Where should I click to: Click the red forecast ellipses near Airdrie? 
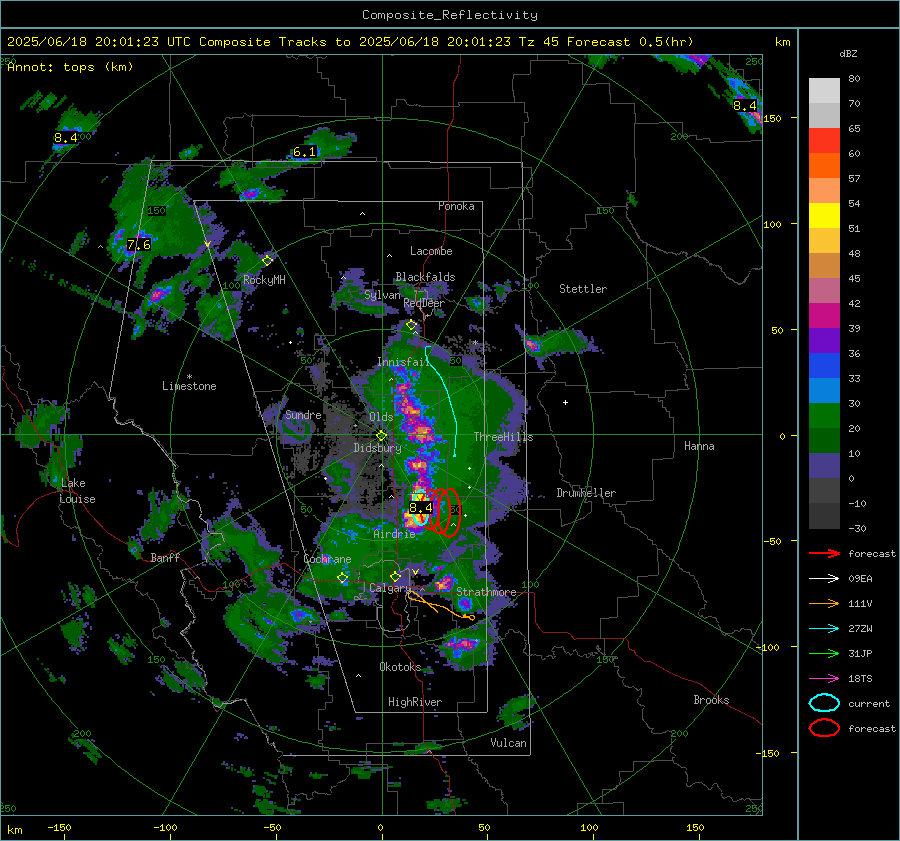pyautogui.click(x=443, y=513)
